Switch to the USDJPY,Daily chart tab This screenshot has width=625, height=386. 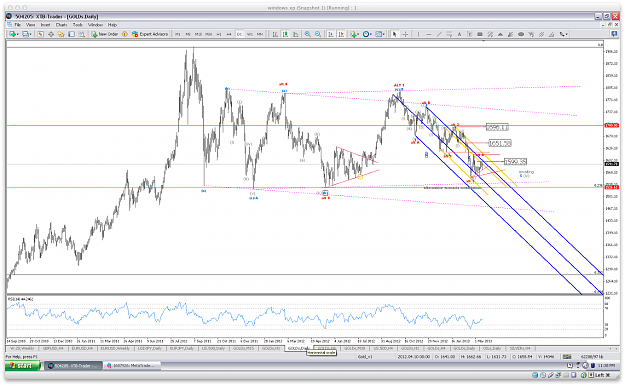(149, 348)
